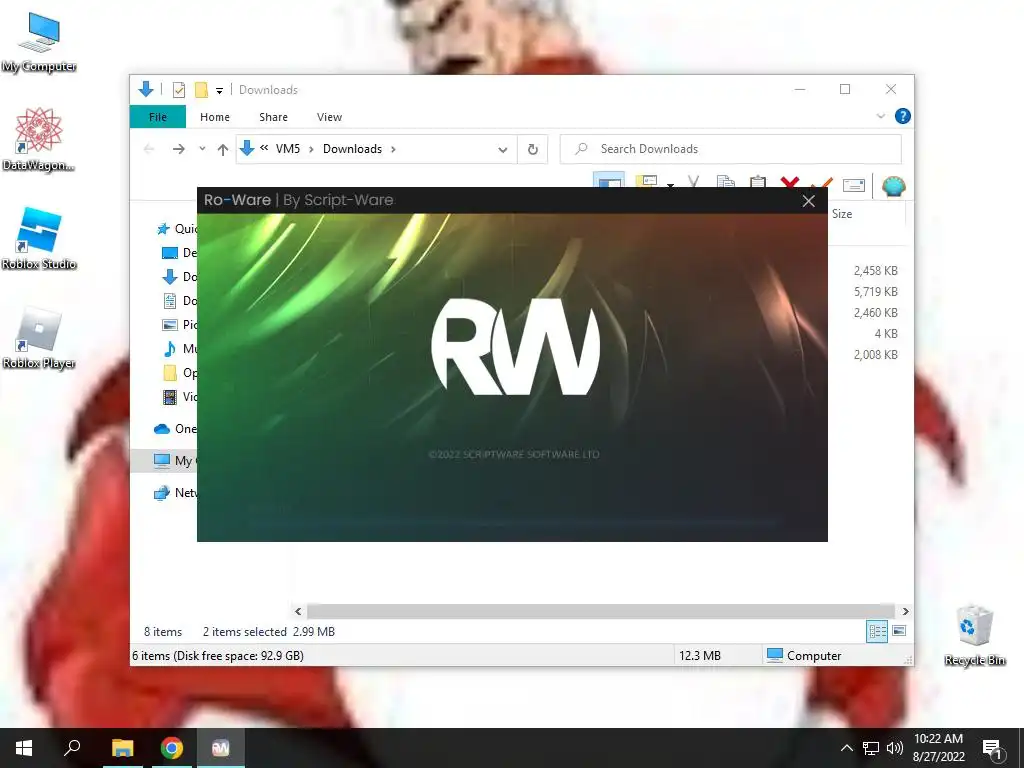
Task: Select the file sized 4 KB
Action: [886, 333]
